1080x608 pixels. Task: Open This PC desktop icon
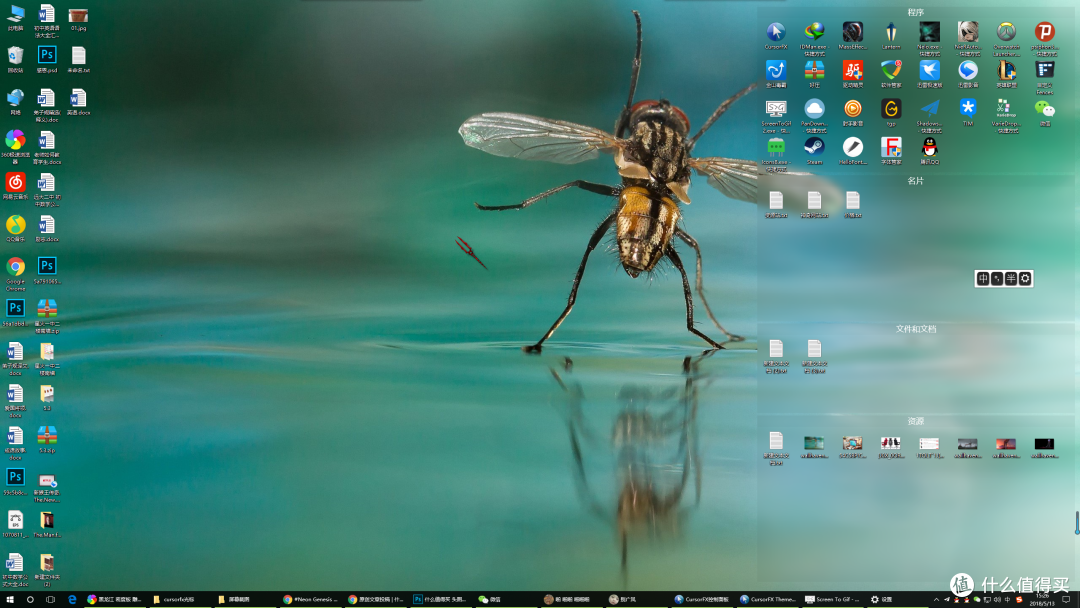pyautogui.click(x=15, y=14)
